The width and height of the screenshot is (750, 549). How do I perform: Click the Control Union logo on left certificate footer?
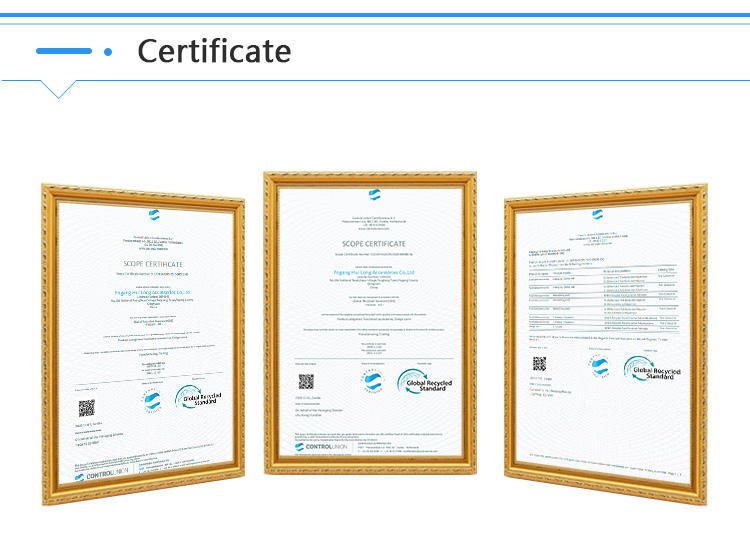(x=101, y=475)
